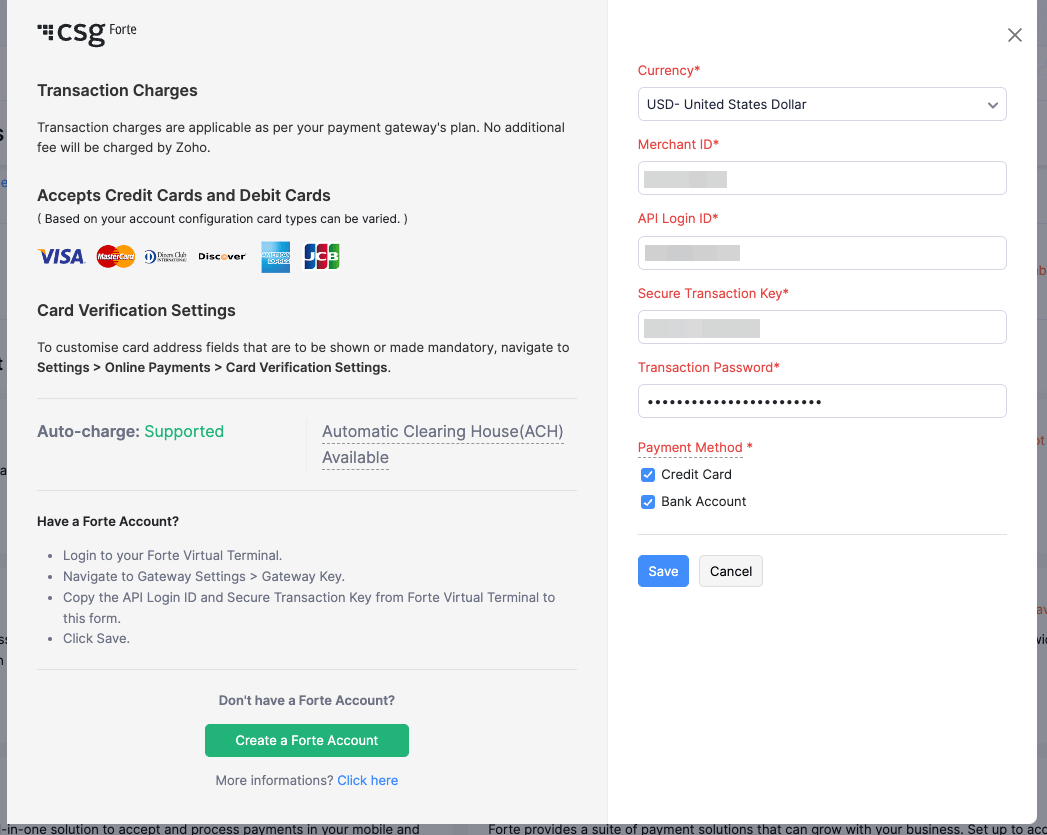Click the Currency dropdown chevron arrow
Image resolution: width=1047 pixels, height=835 pixels.
coord(992,105)
